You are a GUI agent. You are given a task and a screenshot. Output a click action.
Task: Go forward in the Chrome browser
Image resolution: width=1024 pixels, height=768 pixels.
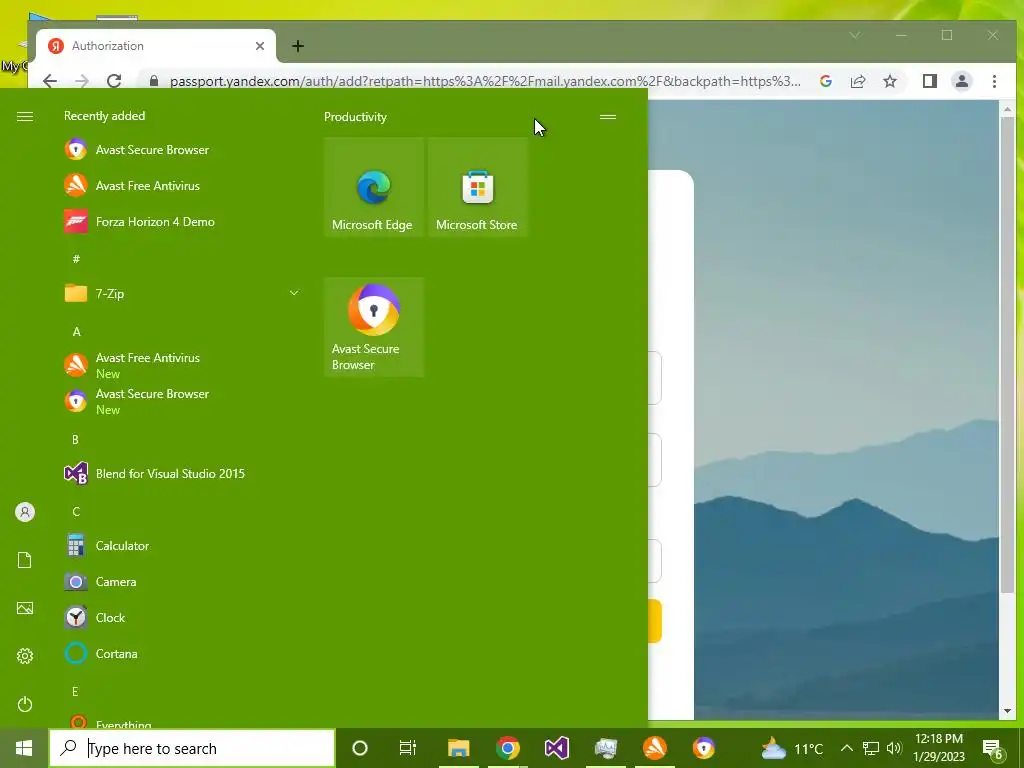(x=82, y=81)
